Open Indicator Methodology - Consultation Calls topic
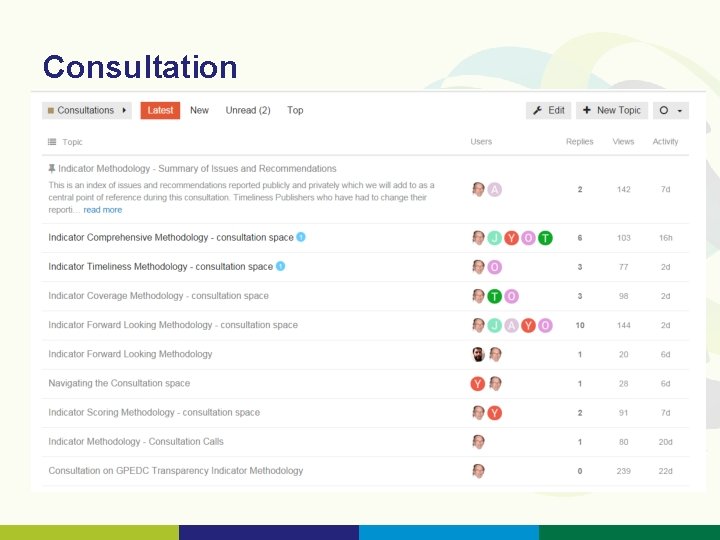Viewport: 720px width, 540px height. 136,441
